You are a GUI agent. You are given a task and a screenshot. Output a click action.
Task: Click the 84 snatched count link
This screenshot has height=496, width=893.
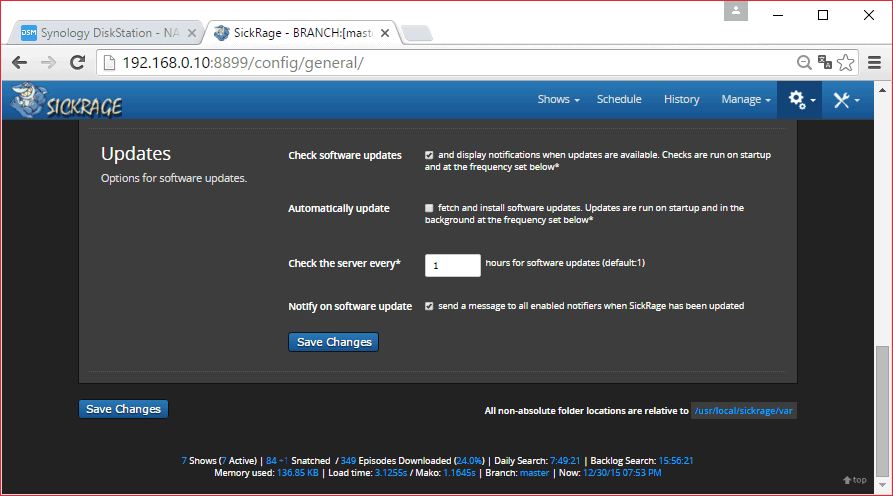coord(271,461)
